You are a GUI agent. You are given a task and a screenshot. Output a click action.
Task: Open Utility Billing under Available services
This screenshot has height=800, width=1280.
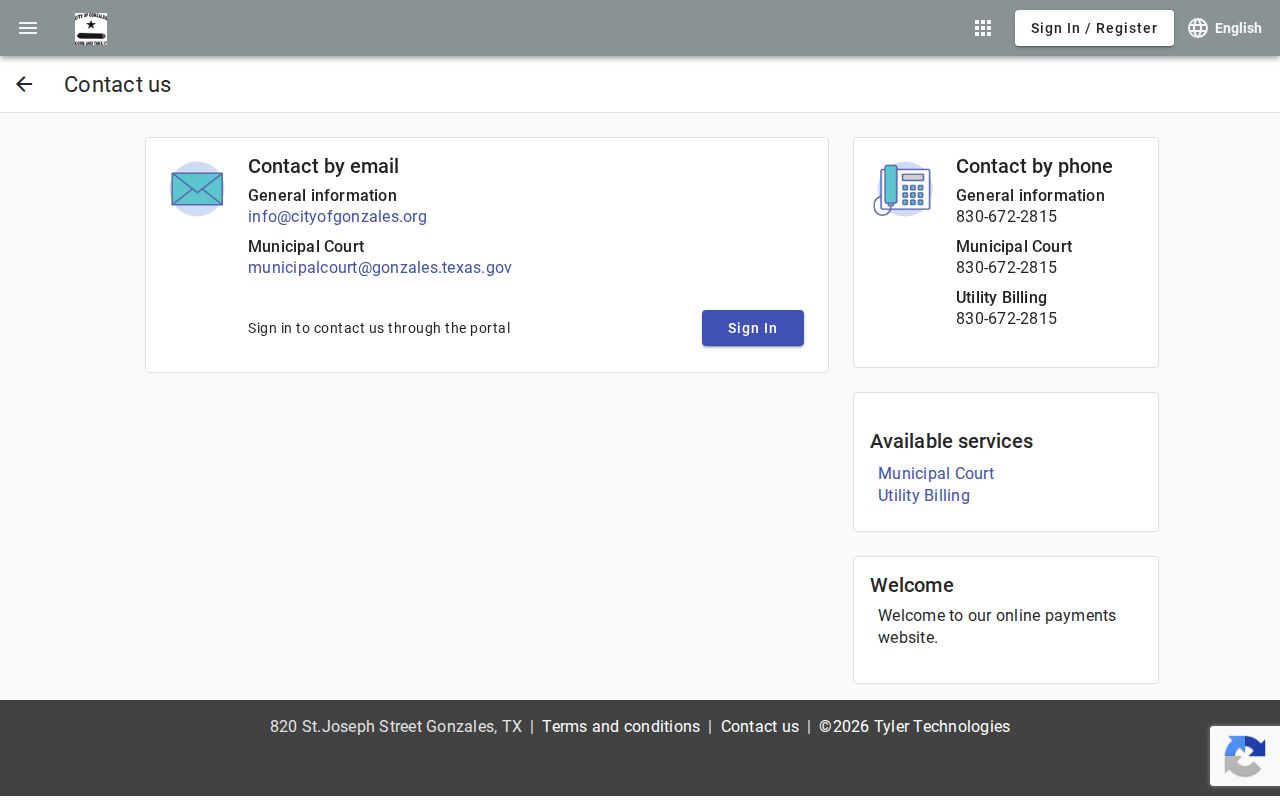click(924, 496)
